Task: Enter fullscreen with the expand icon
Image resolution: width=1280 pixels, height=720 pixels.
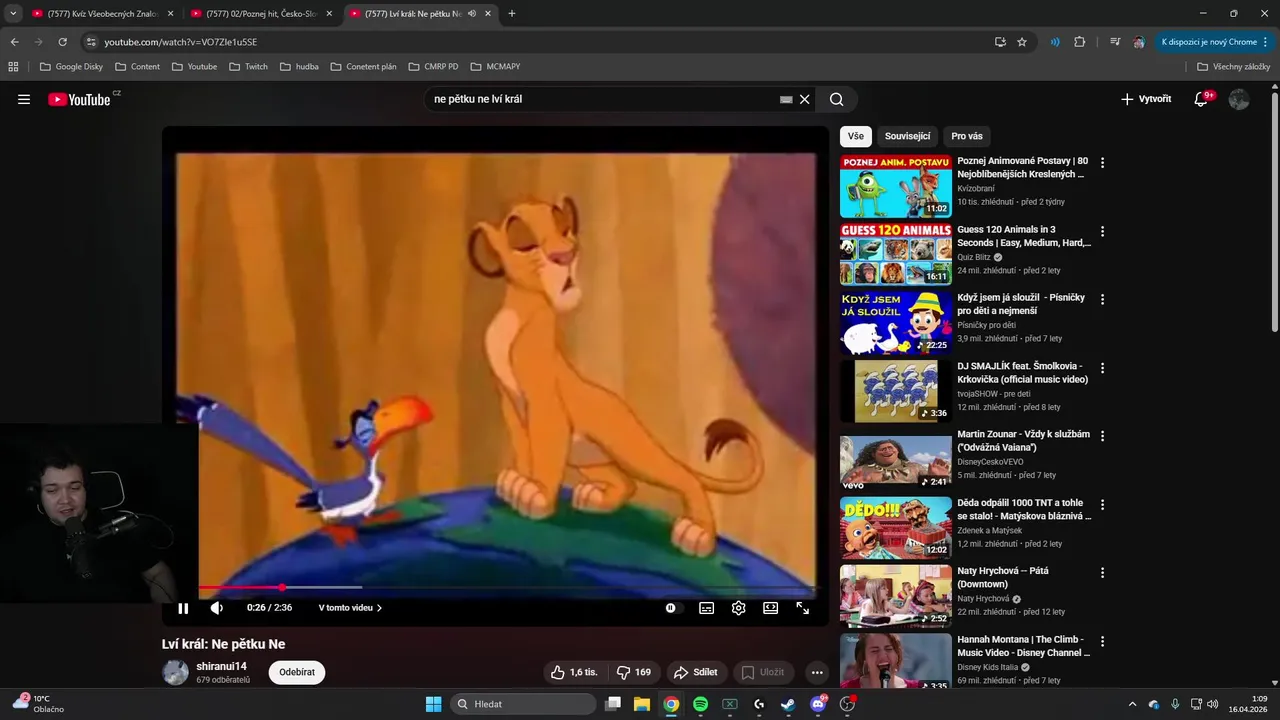Action: [803, 608]
